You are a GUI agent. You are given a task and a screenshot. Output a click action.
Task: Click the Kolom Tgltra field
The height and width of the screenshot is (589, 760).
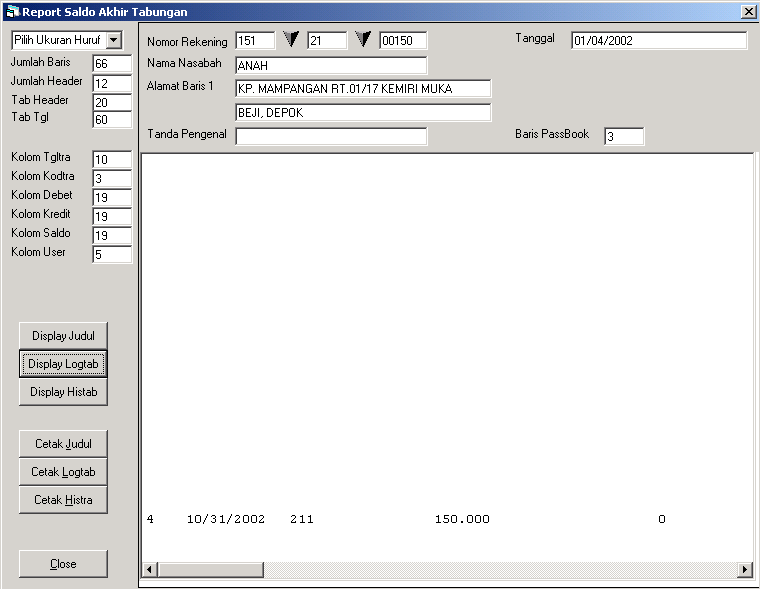112,159
